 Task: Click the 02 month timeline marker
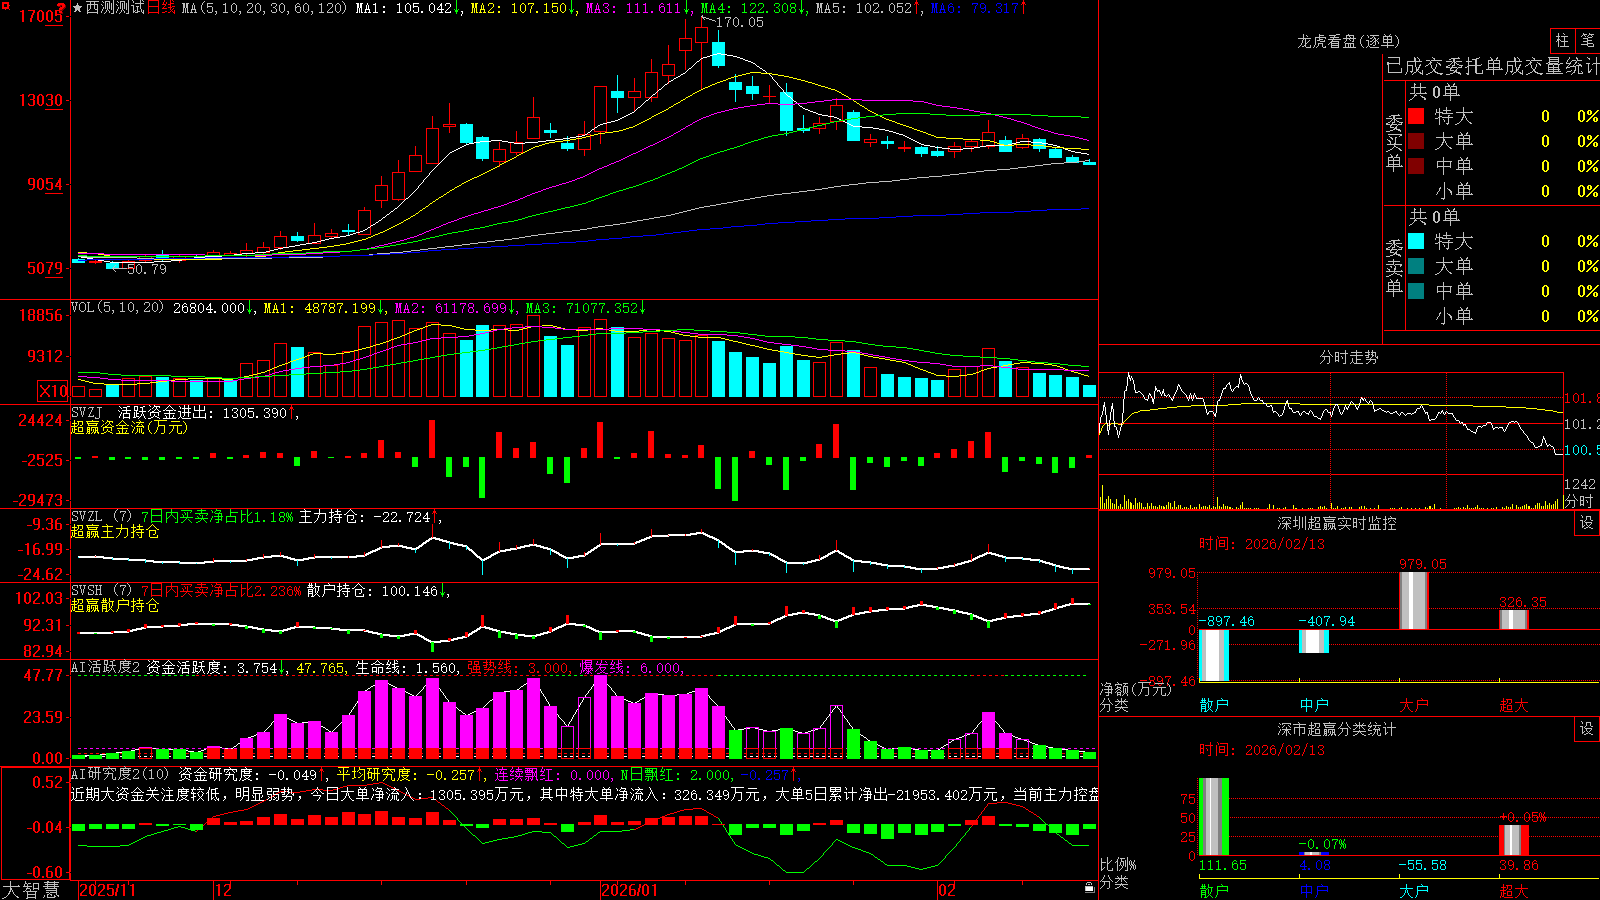coord(947,890)
